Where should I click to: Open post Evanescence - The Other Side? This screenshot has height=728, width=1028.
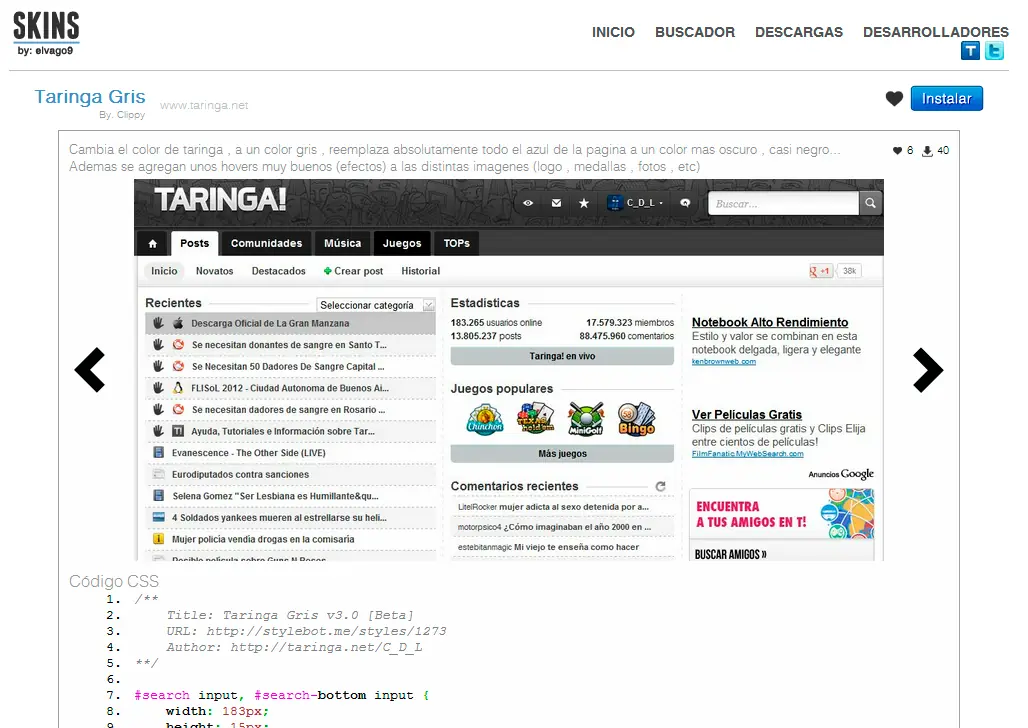[248, 453]
